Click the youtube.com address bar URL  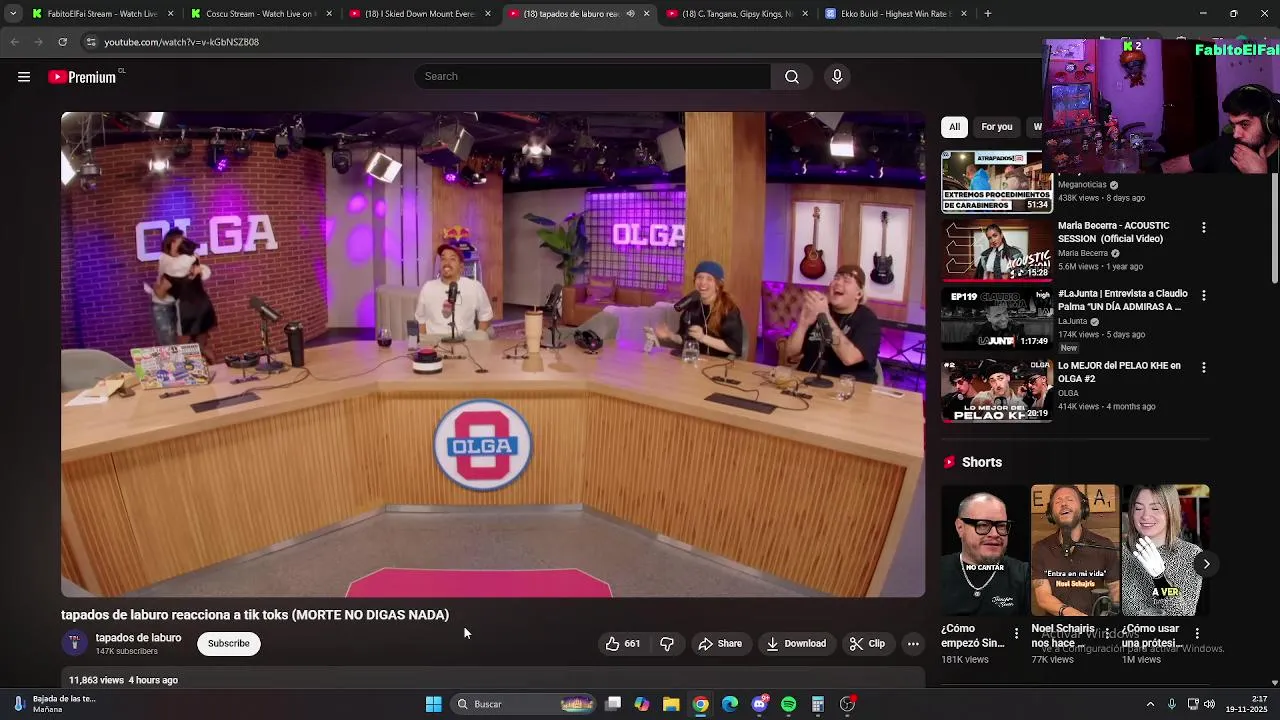181,42
